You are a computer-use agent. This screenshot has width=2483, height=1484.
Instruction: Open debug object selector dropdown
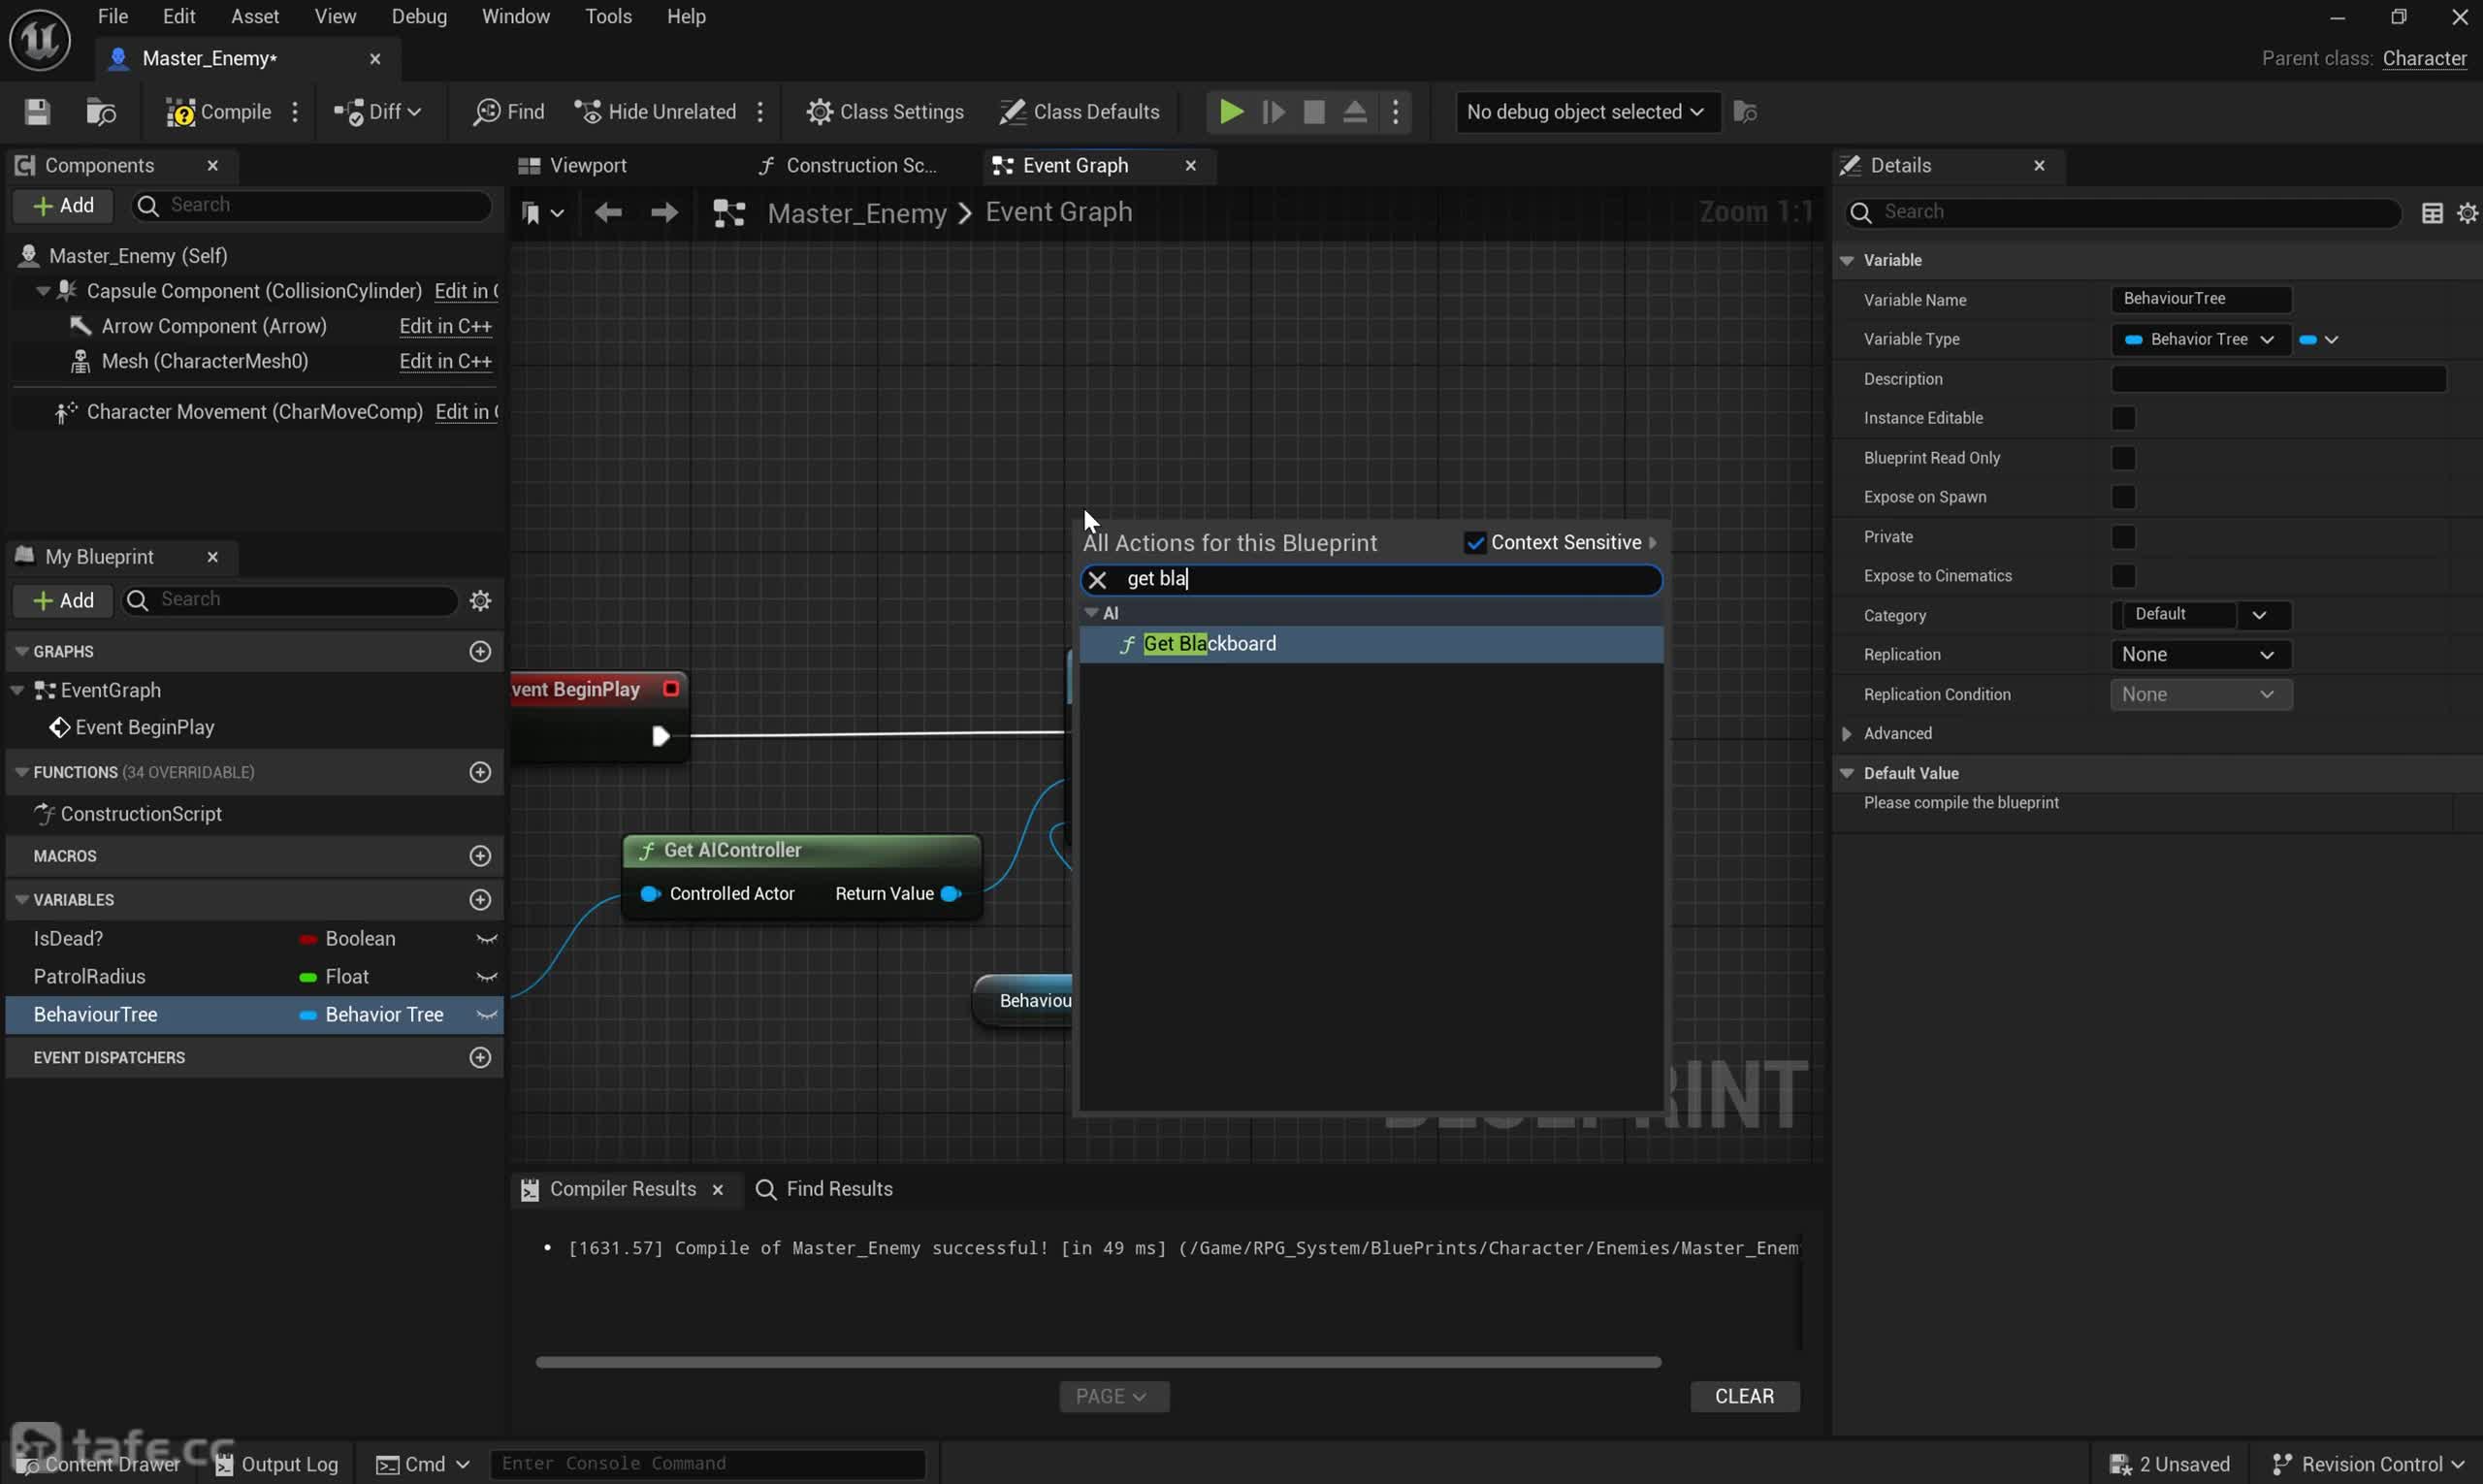tap(1586, 112)
